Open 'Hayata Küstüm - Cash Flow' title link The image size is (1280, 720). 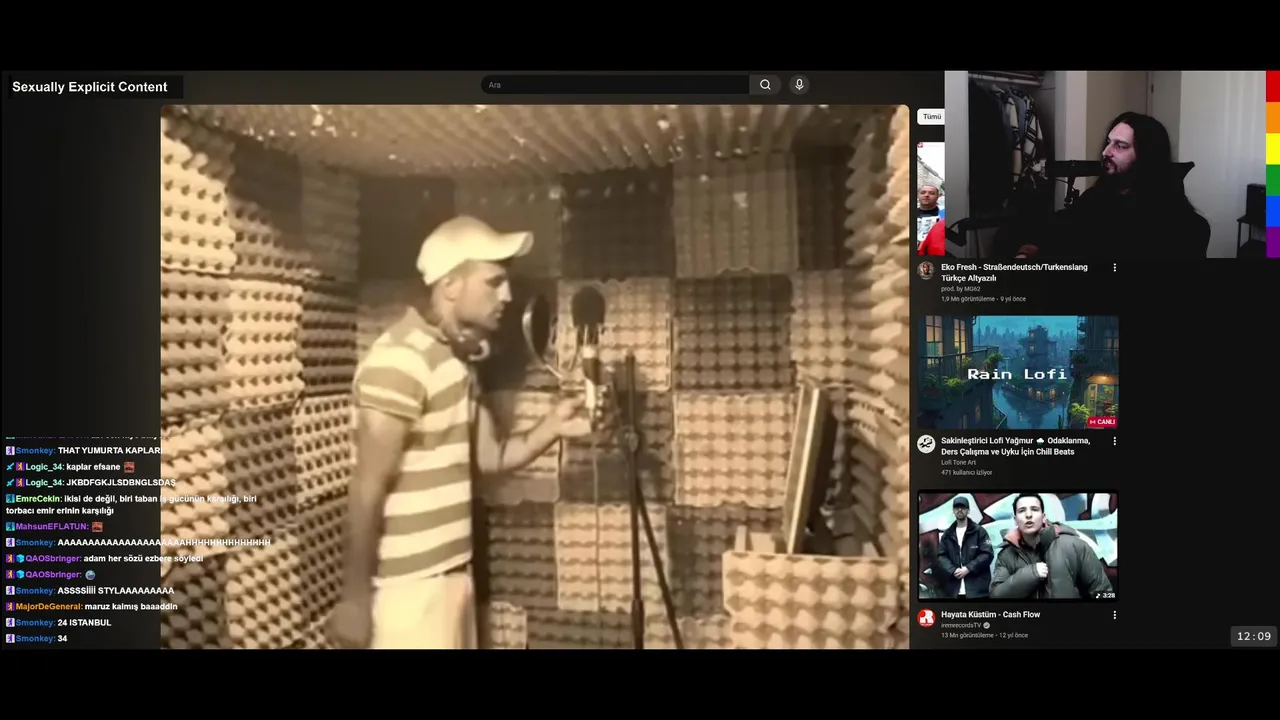pos(990,615)
